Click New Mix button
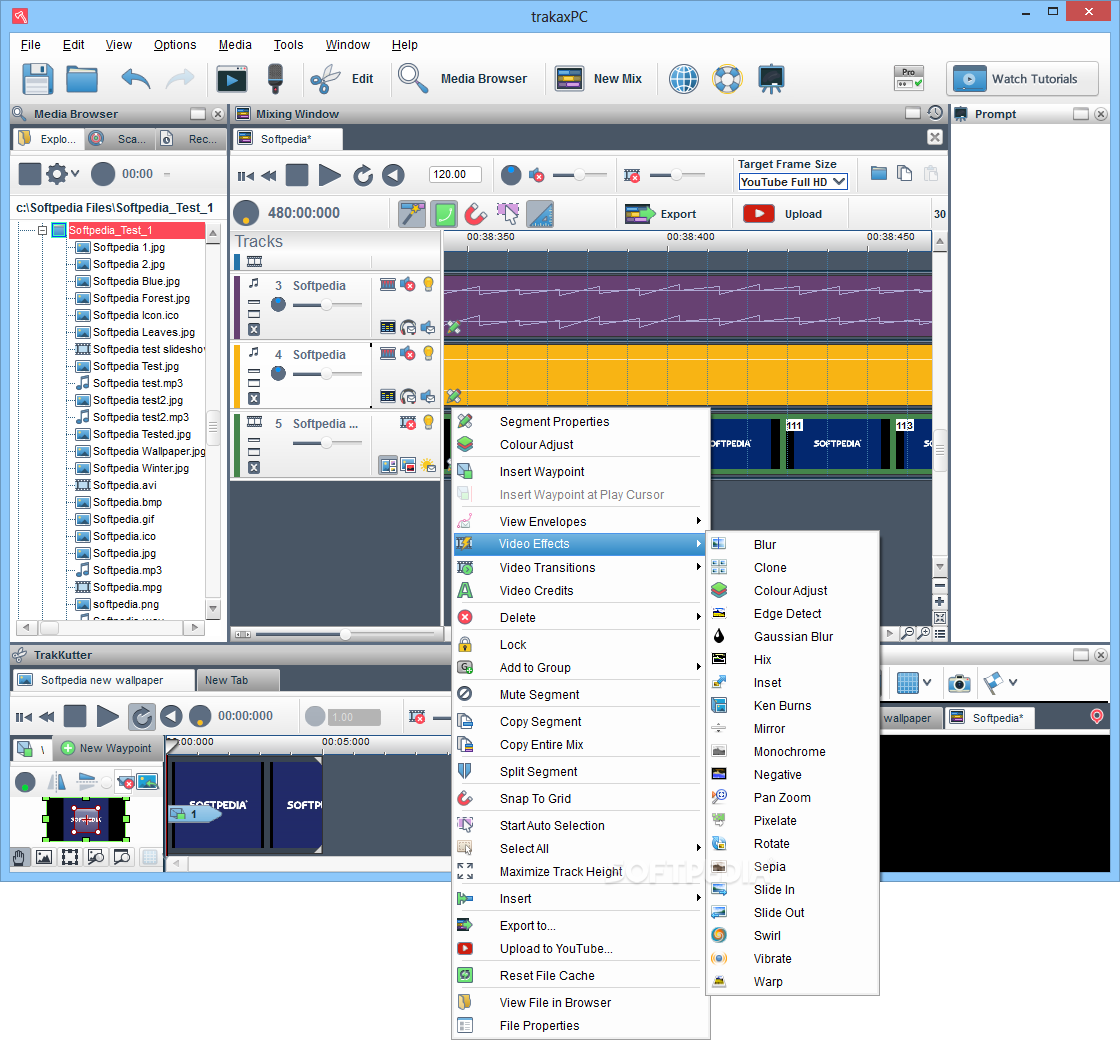 pyautogui.click(x=599, y=79)
